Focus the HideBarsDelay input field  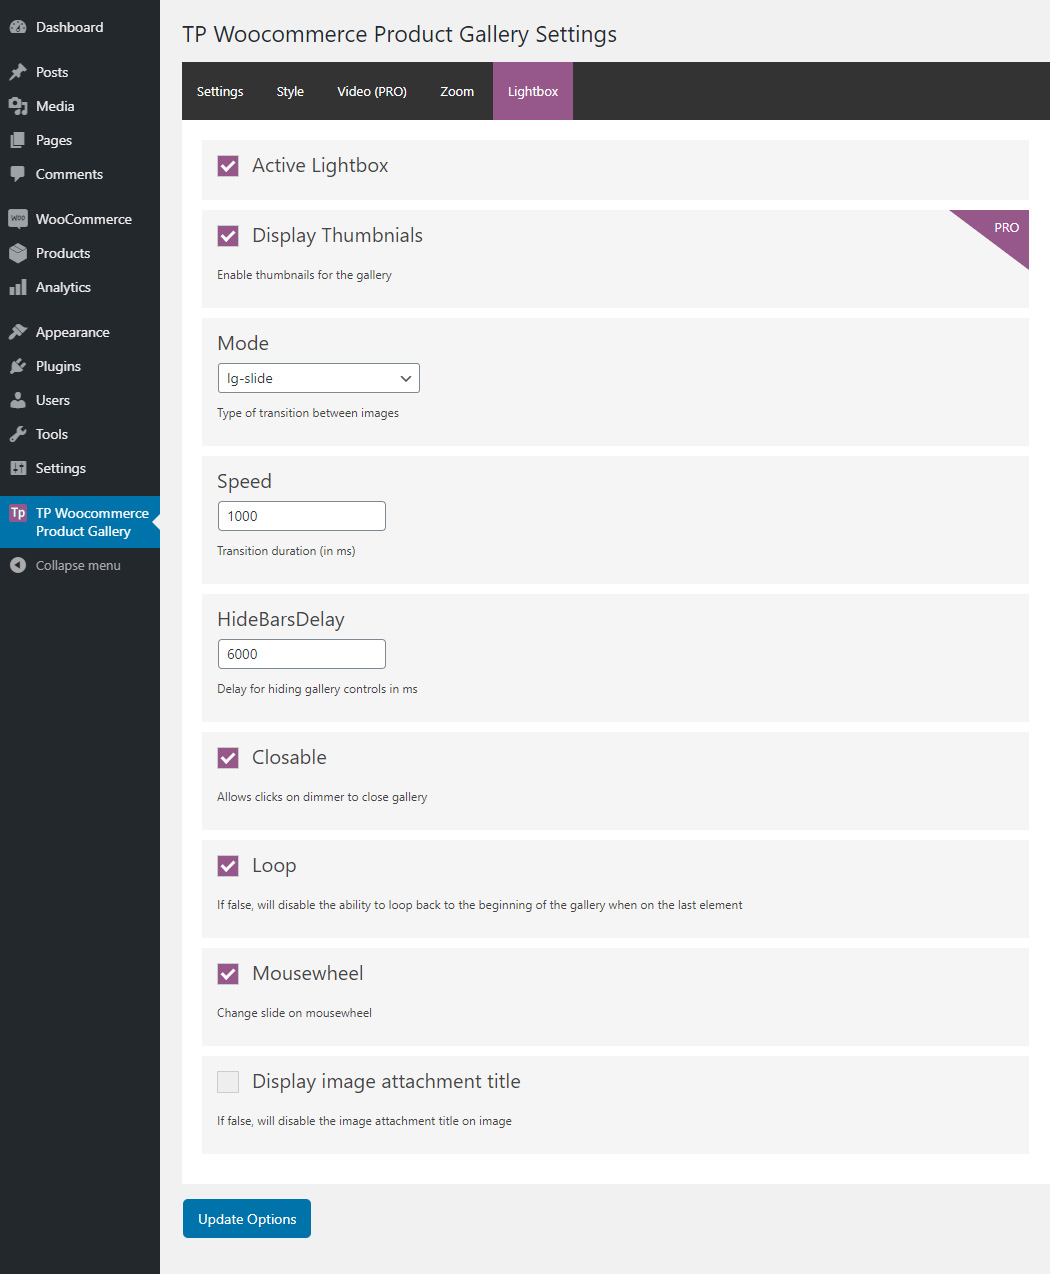point(302,654)
